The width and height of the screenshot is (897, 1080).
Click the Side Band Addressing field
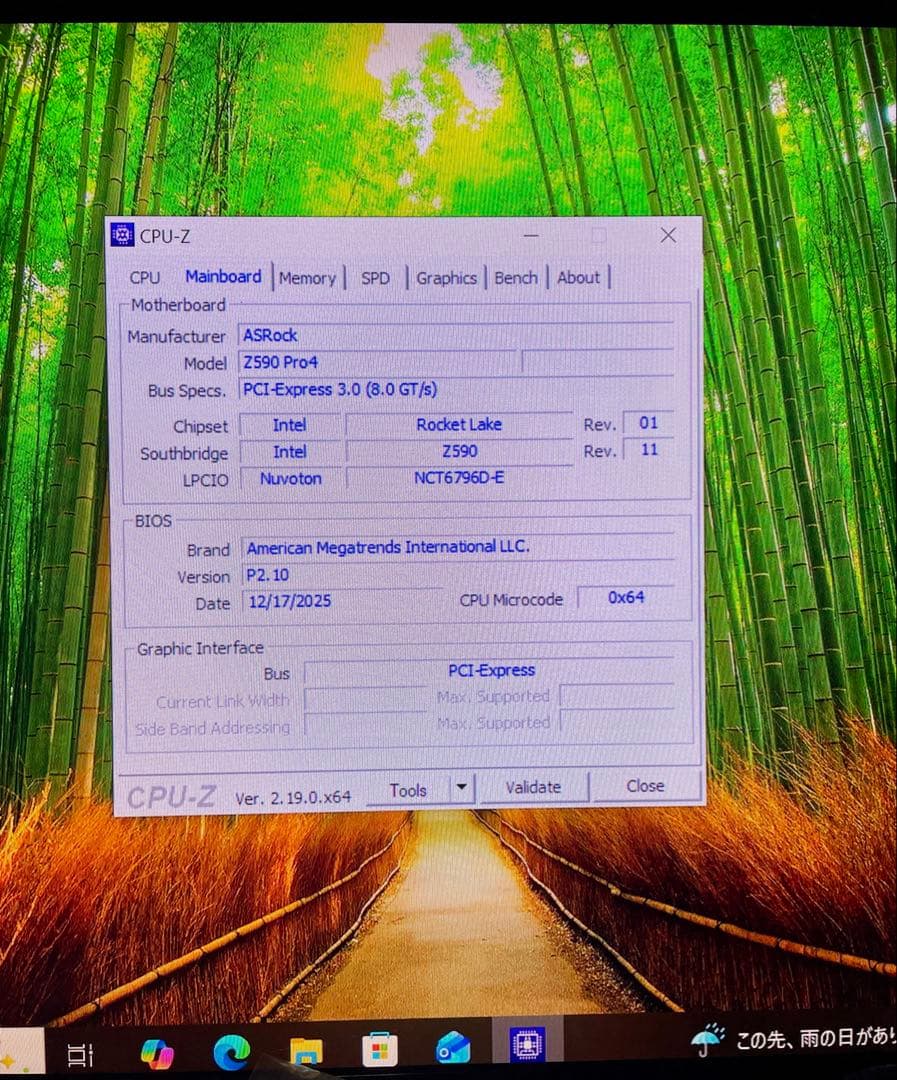pyautogui.click(x=365, y=725)
